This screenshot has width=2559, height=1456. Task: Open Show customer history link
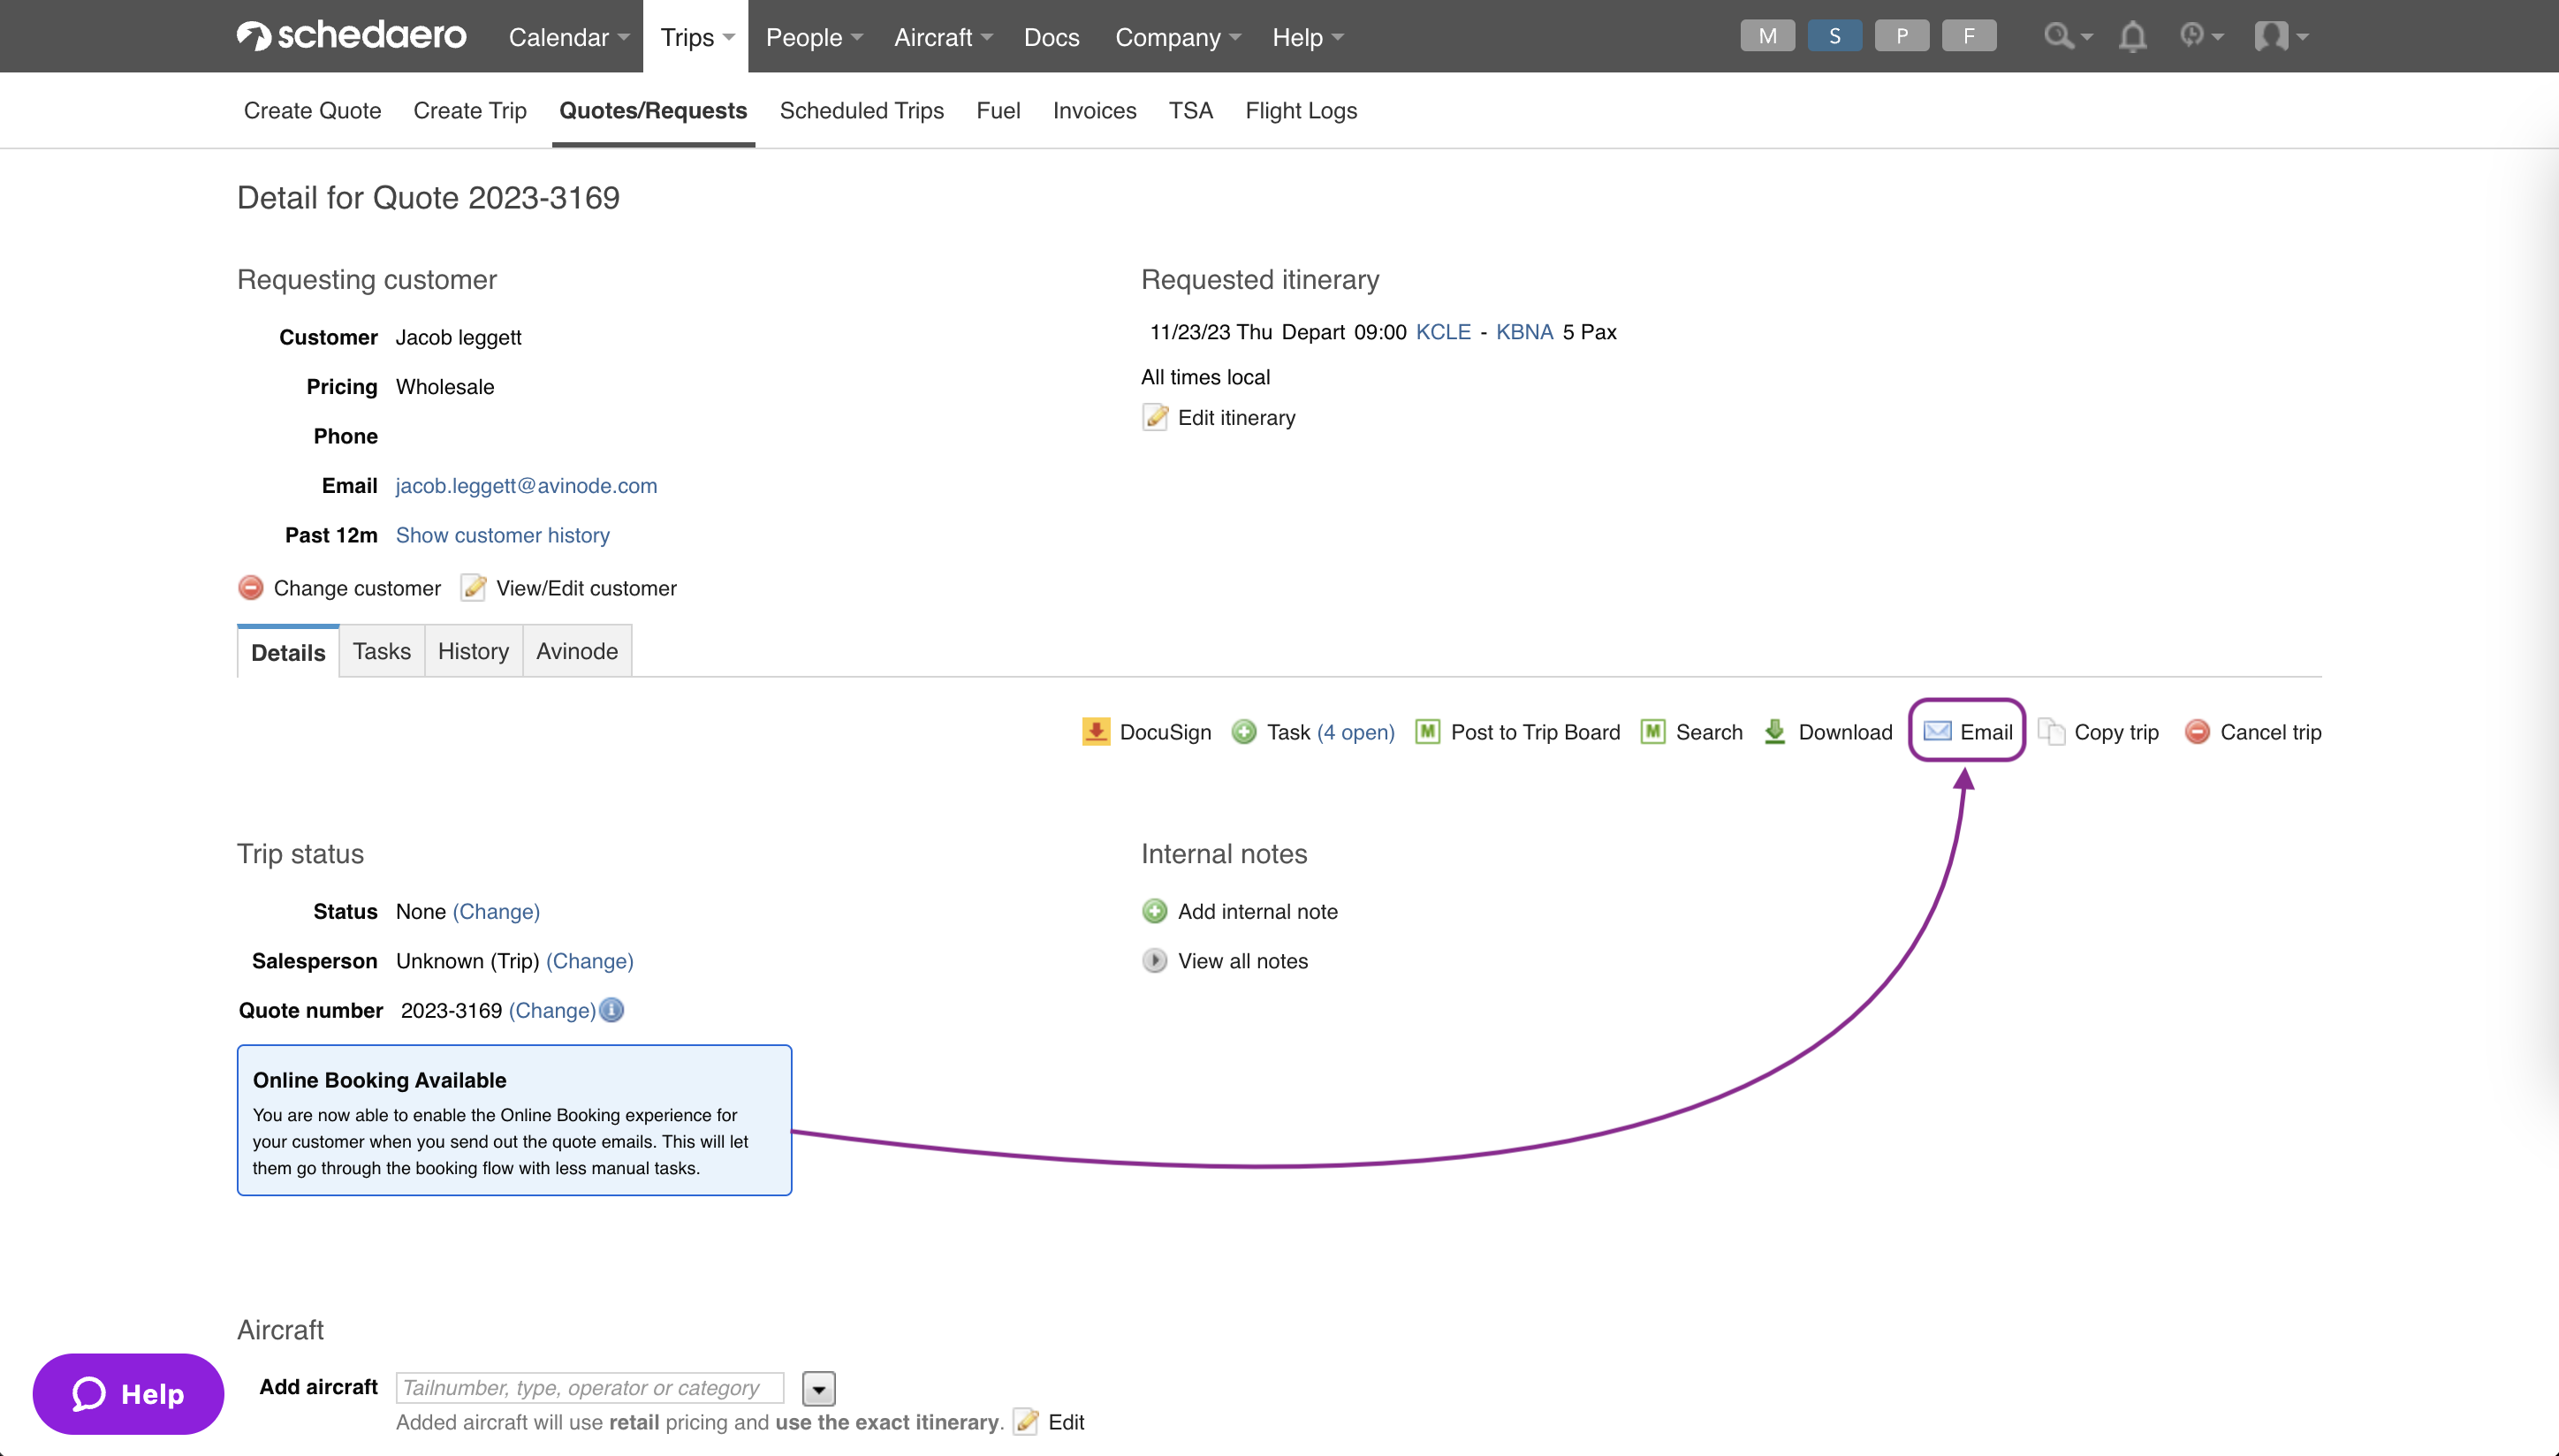502,535
